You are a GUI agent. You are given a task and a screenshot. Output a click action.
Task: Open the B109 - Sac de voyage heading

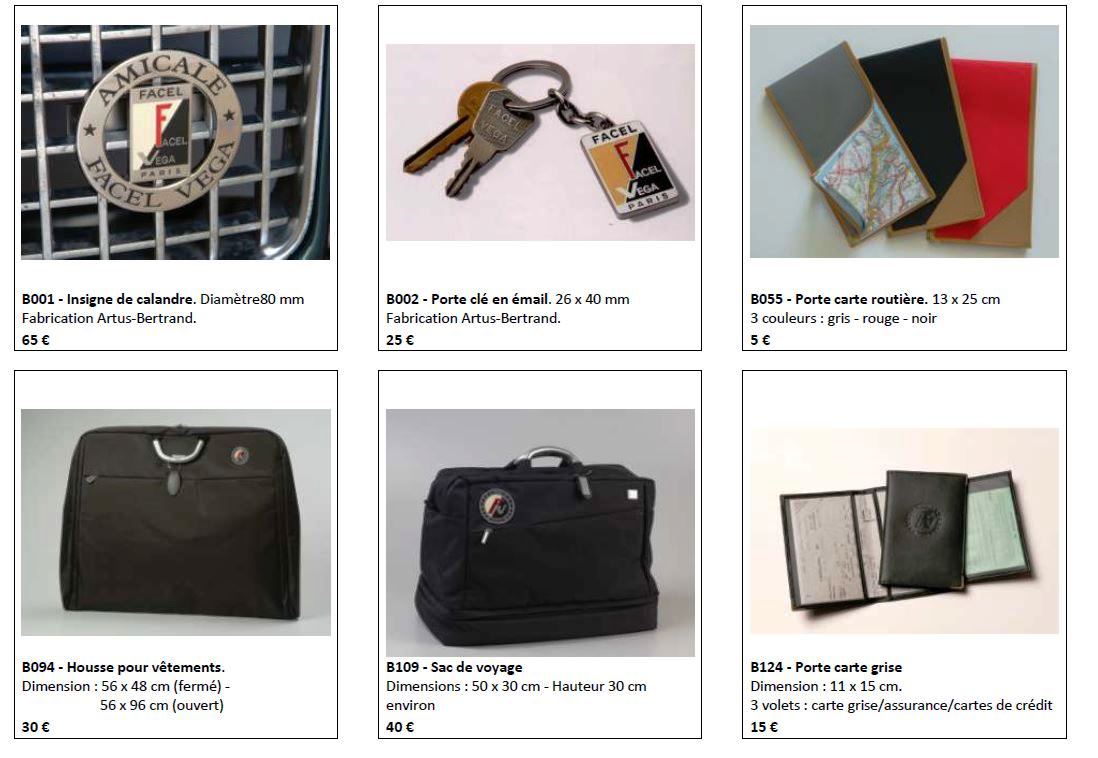tap(454, 668)
